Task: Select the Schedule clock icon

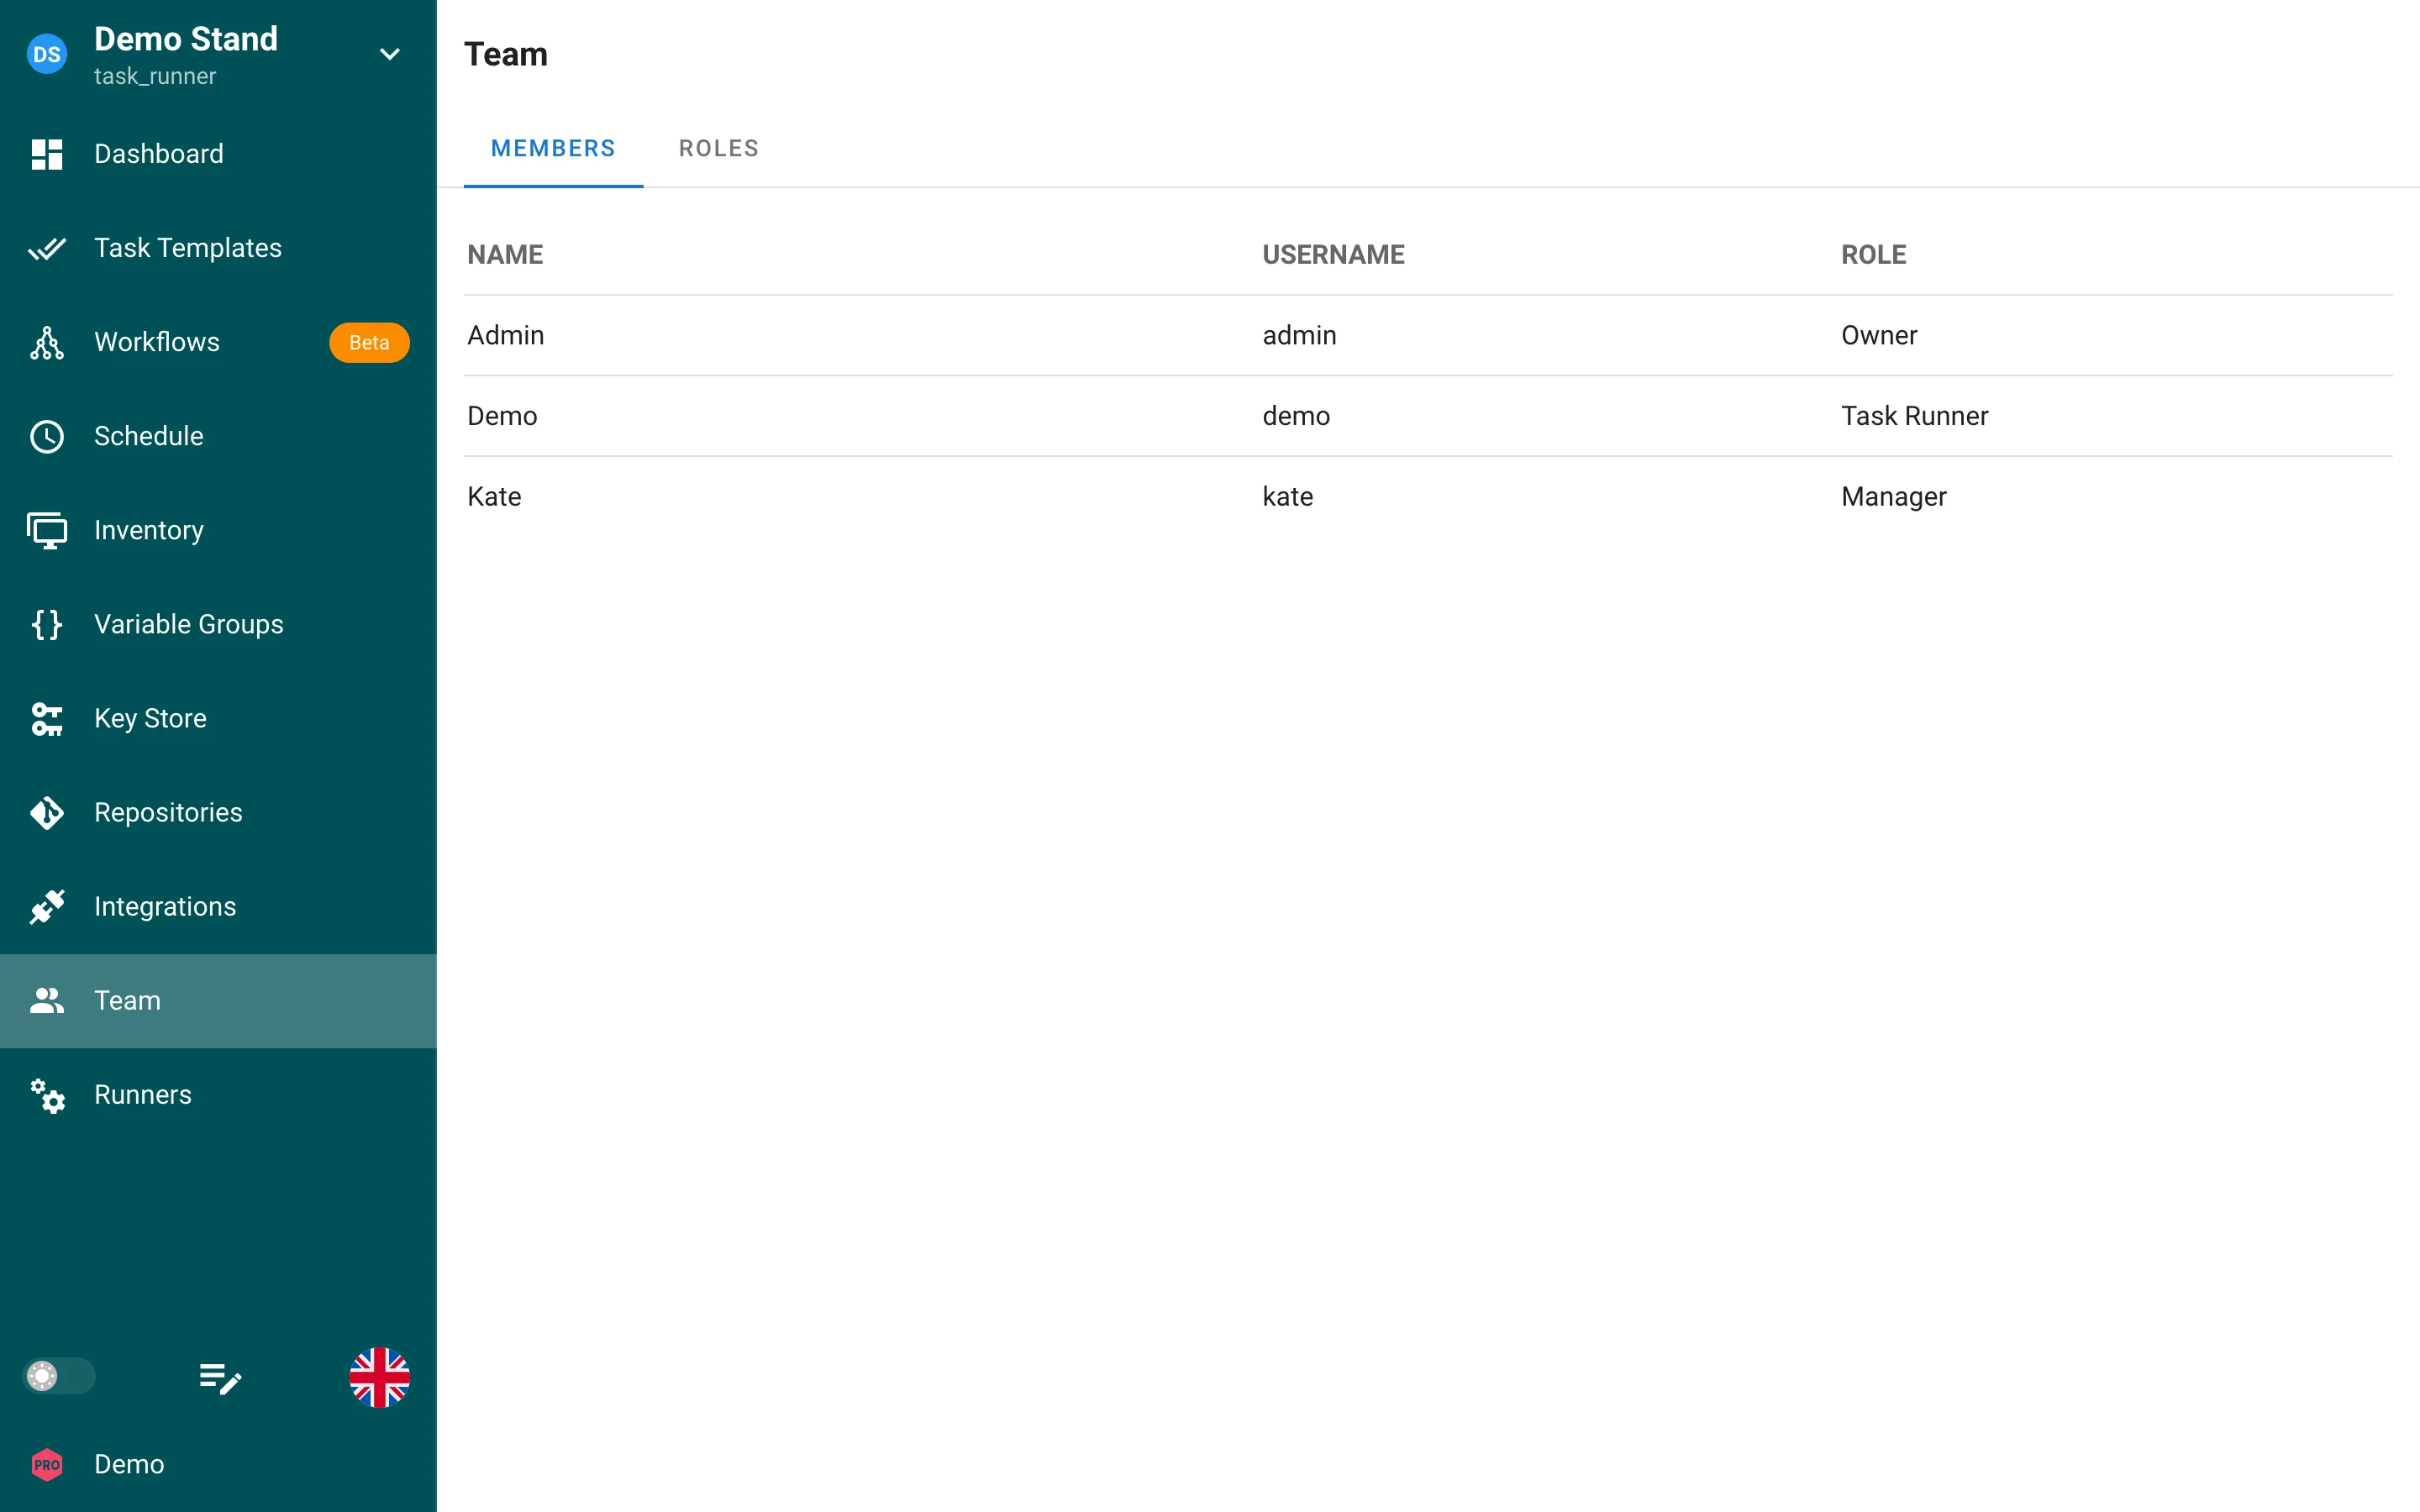Action: click(47, 436)
